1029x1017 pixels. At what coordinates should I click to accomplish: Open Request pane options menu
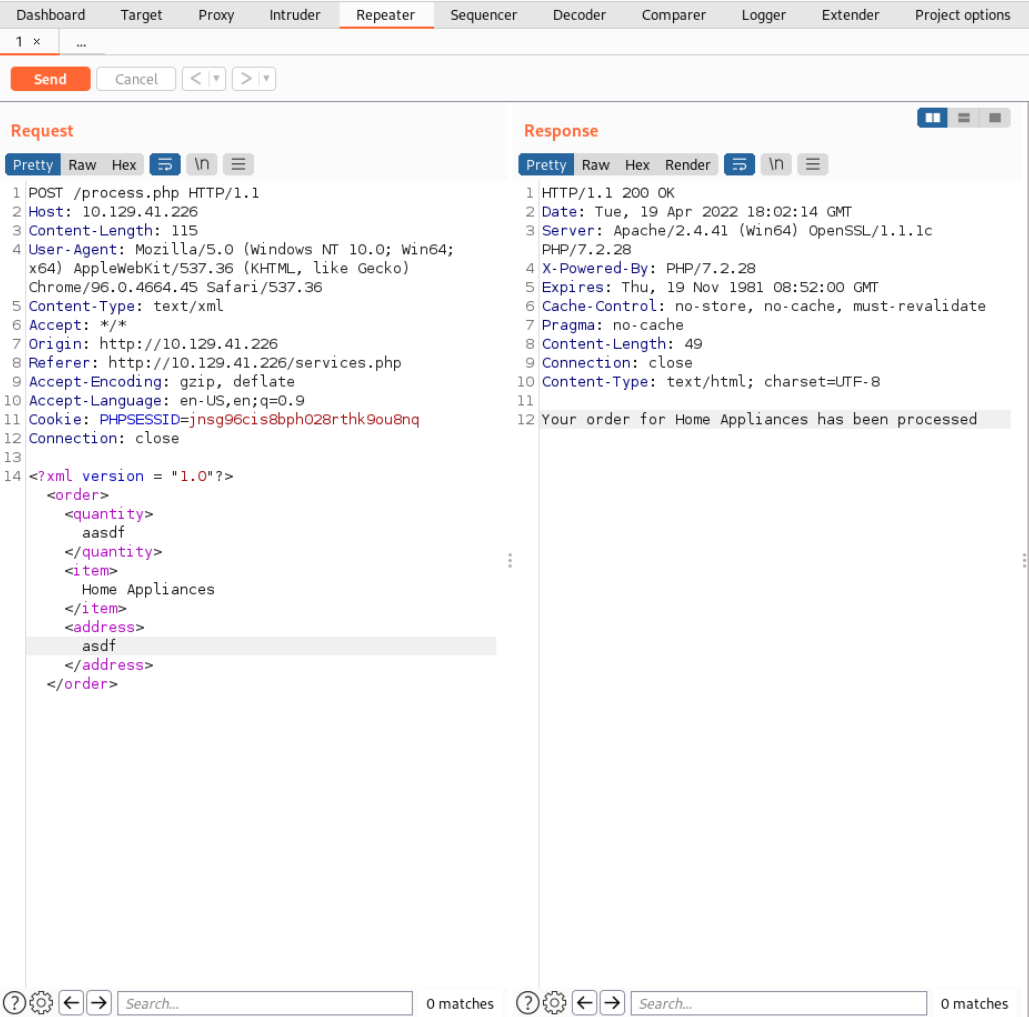(x=238, y=165)
